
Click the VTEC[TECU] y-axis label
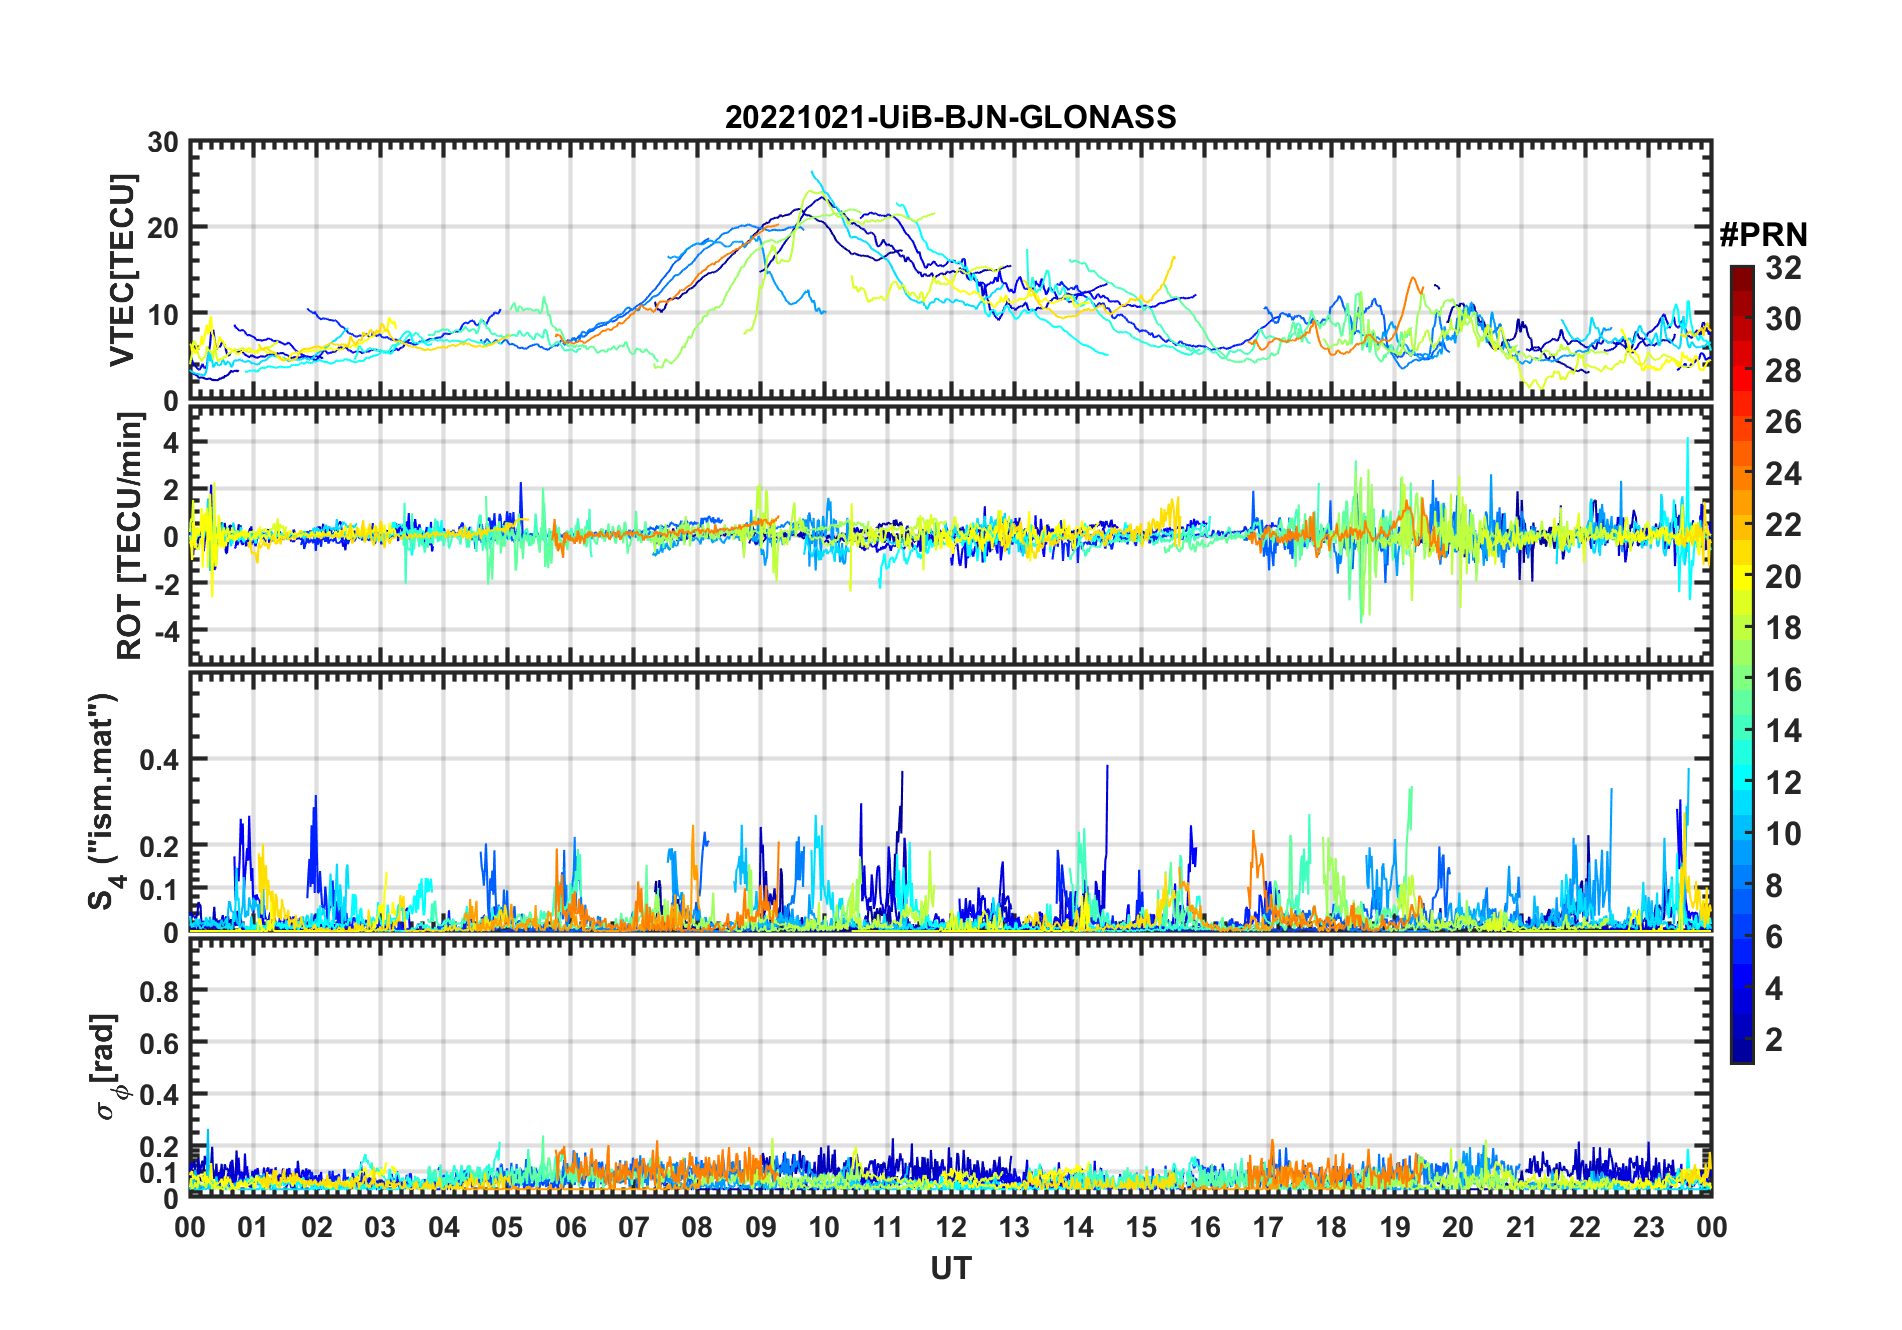122,271
